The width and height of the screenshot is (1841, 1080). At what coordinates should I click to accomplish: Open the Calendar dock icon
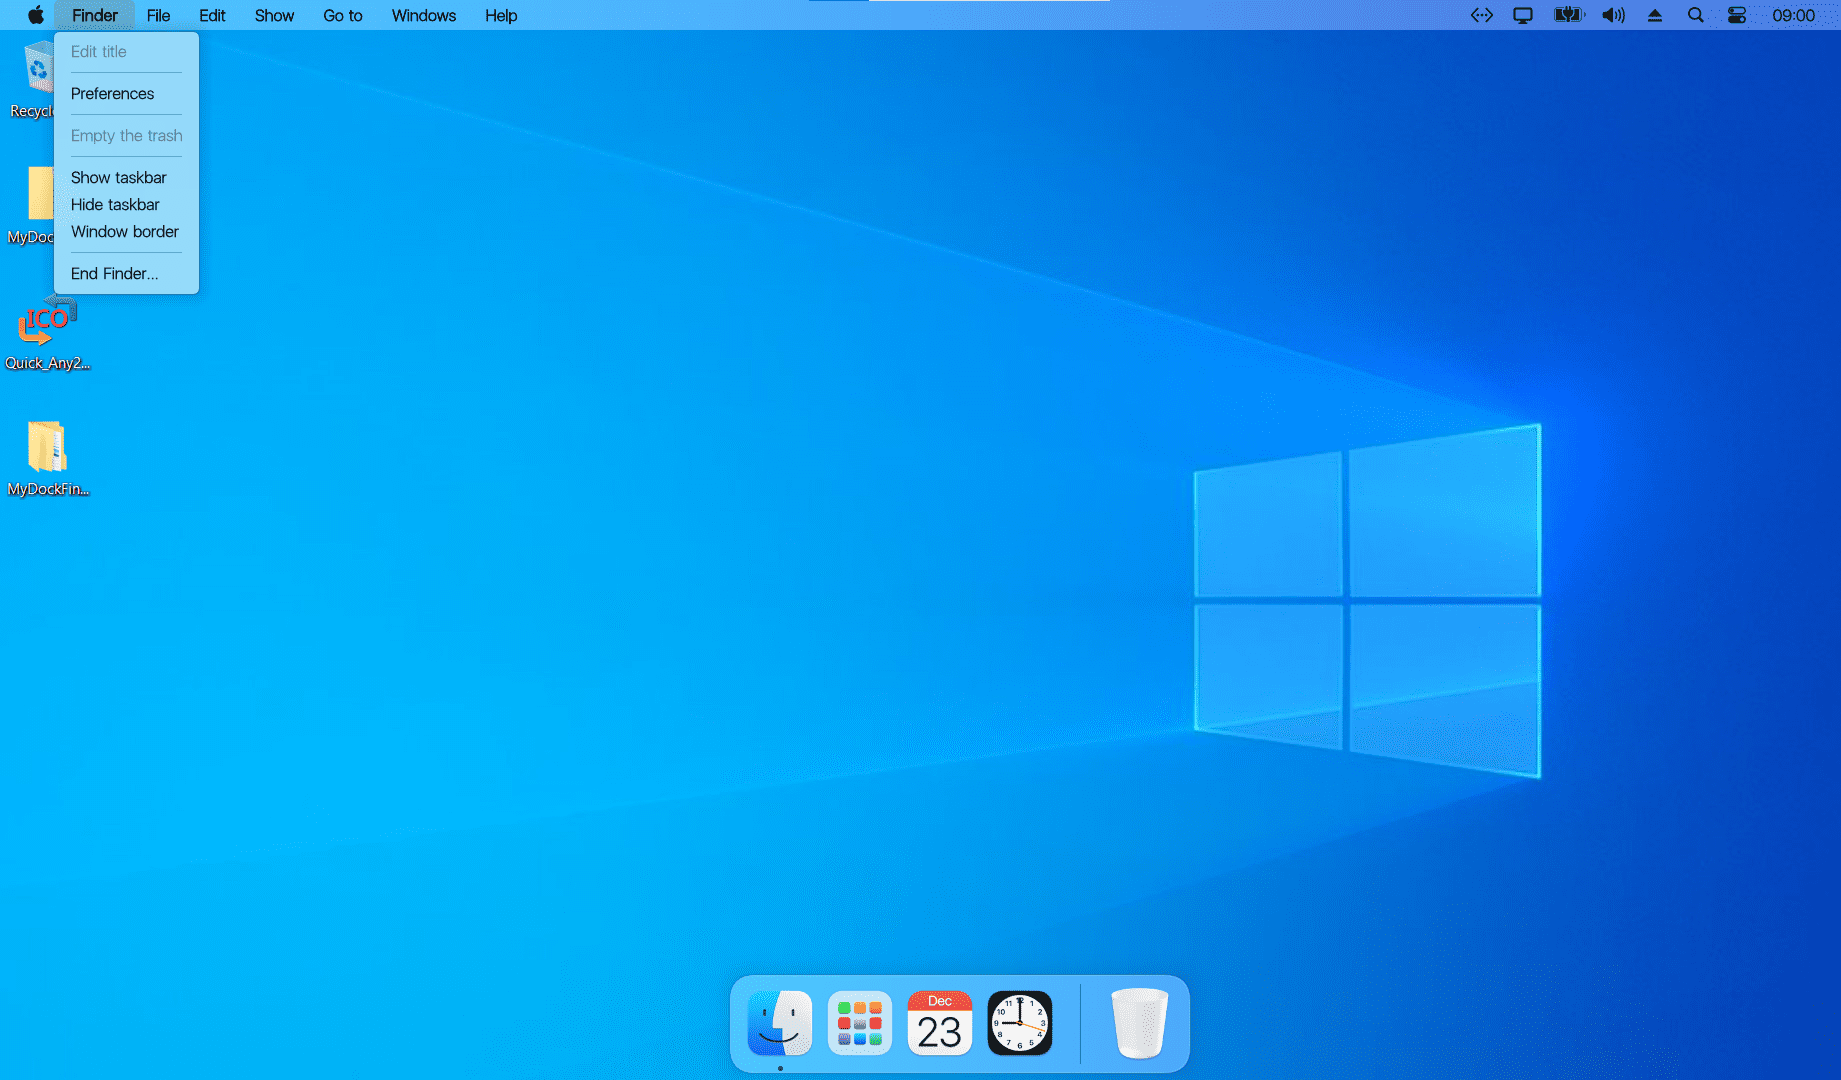[939, 1023]
